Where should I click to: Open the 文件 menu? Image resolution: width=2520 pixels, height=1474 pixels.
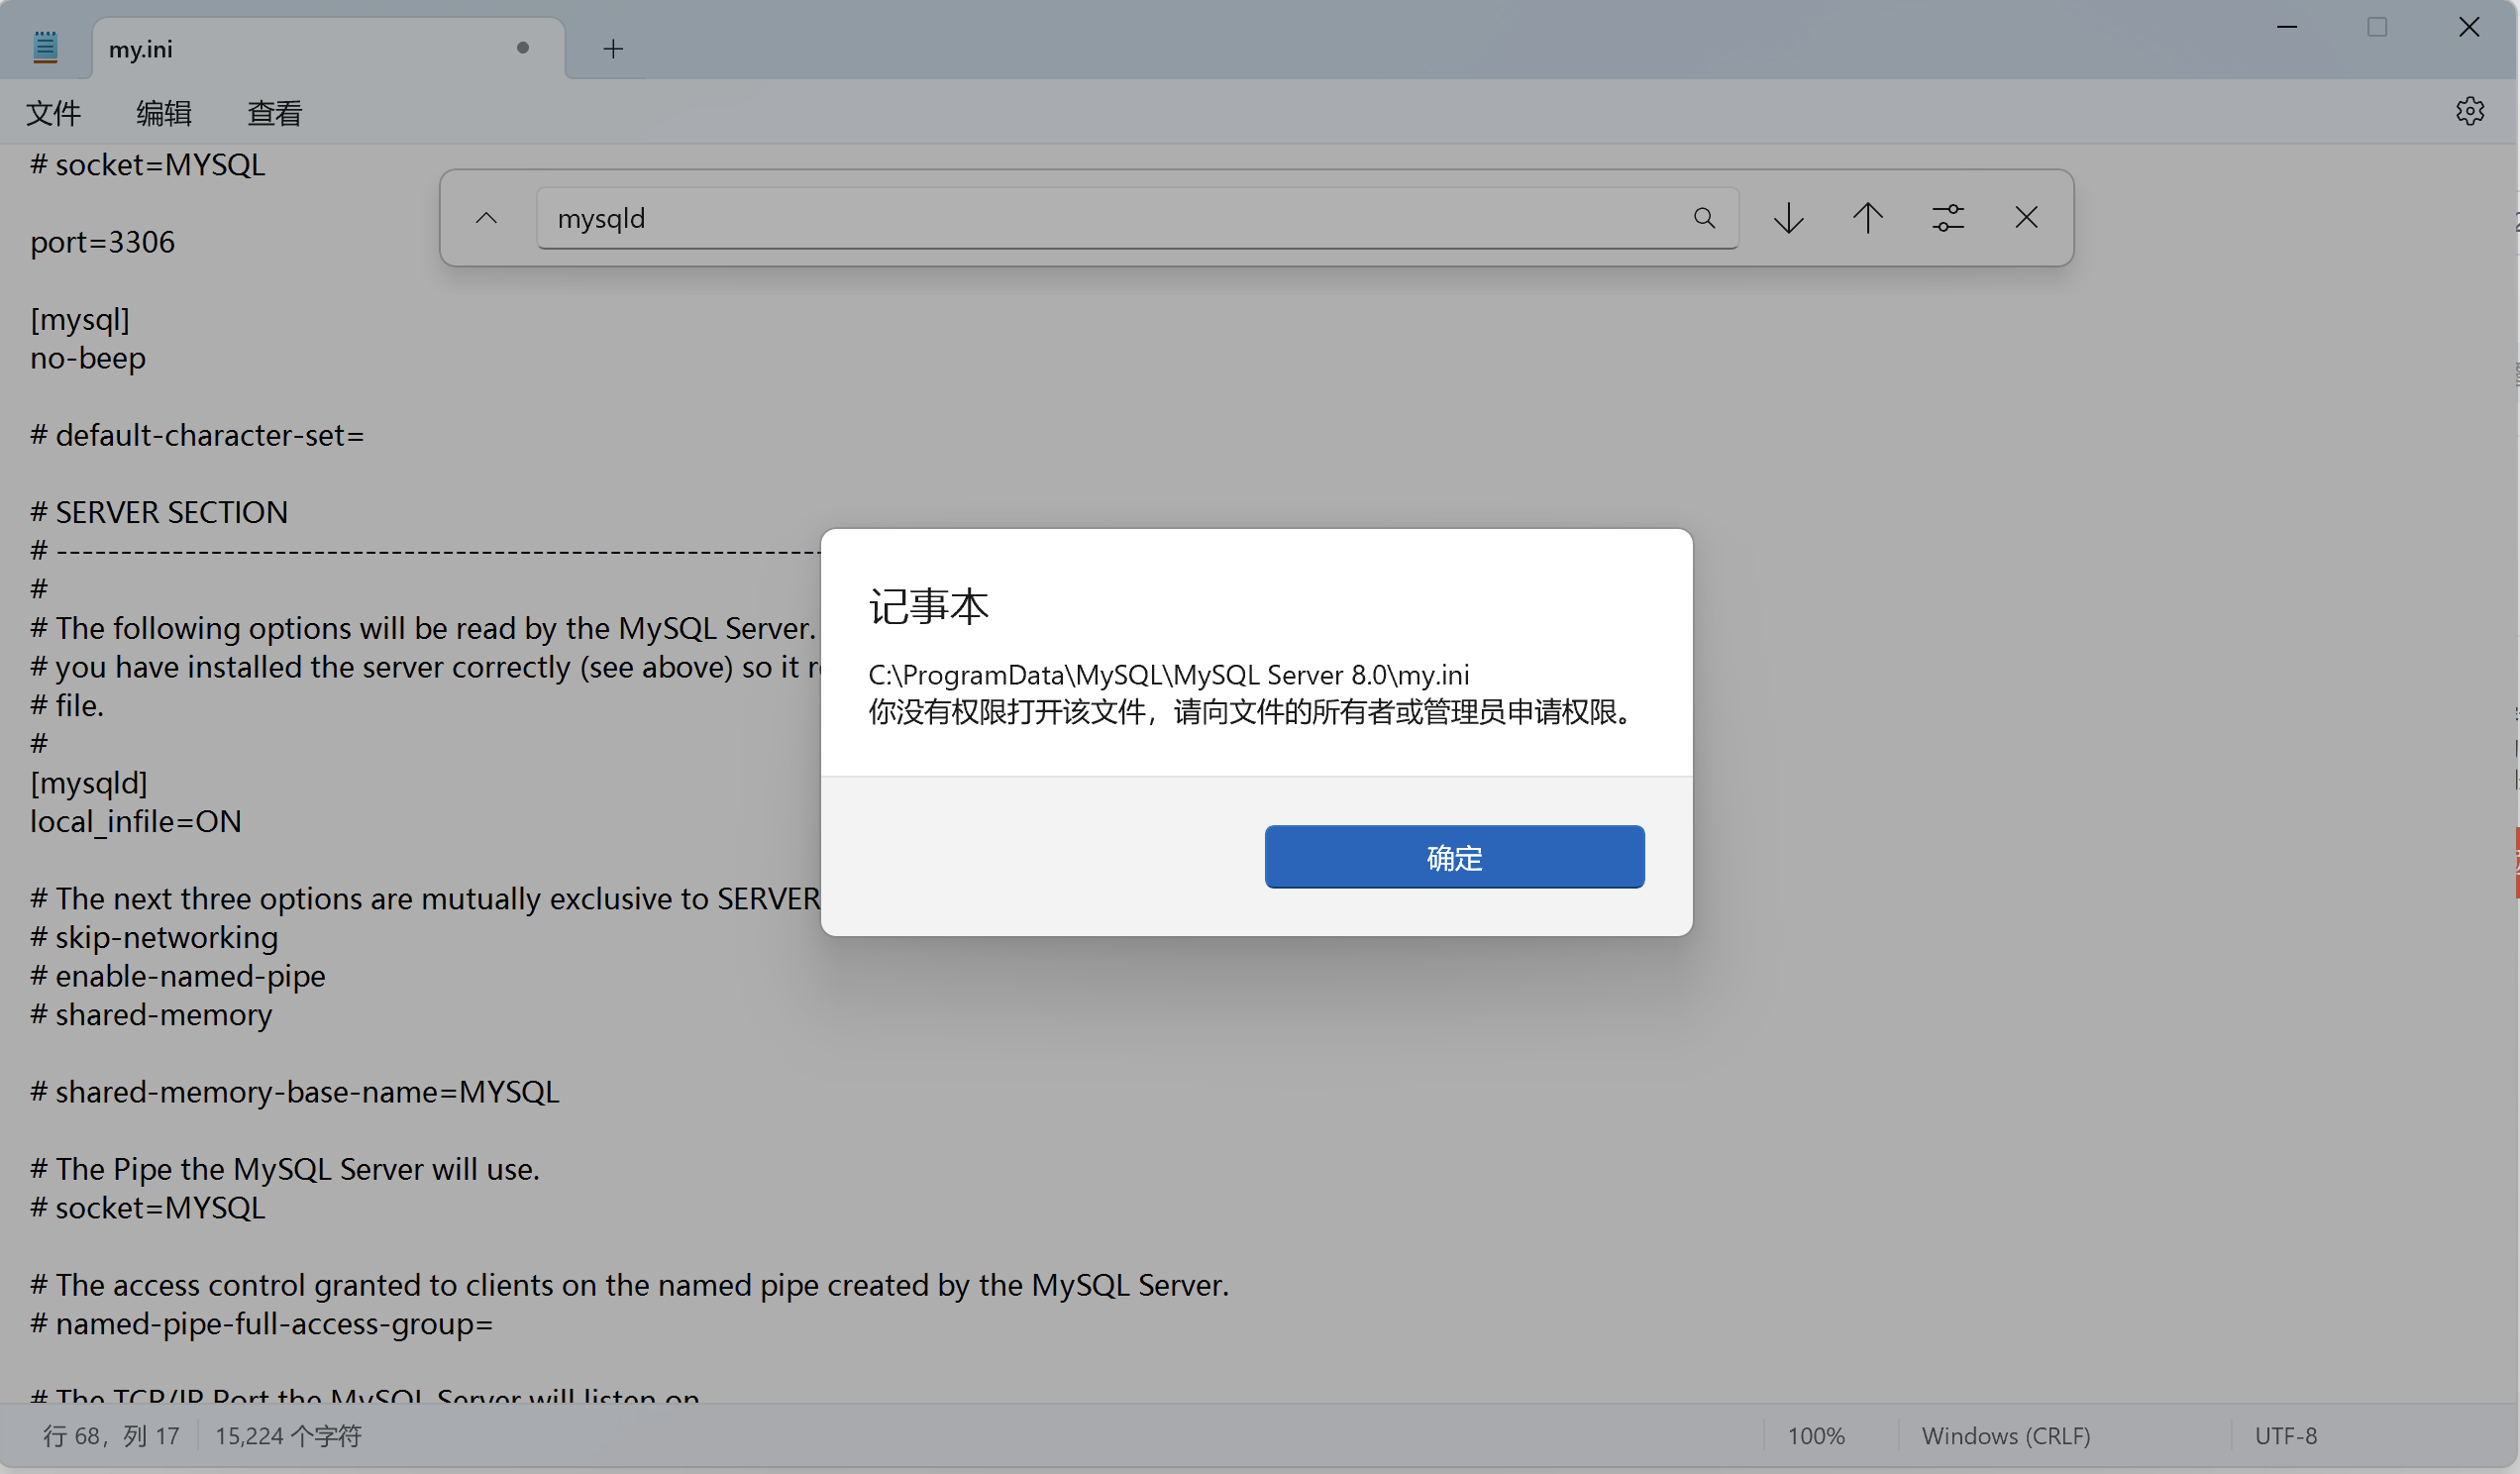(x=53, y=113)
